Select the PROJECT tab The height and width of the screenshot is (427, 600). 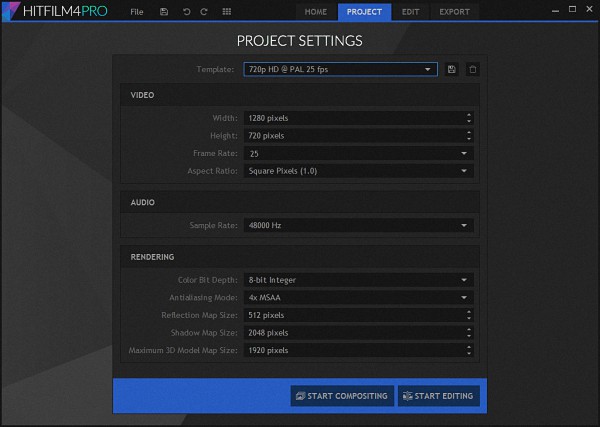[364, 12]
